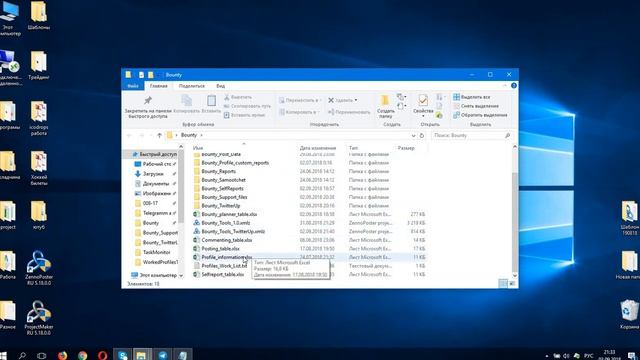Screen dimensions: 640x360
Task: Open the Recycle Bin on desktop
Action: coord(629,314)
